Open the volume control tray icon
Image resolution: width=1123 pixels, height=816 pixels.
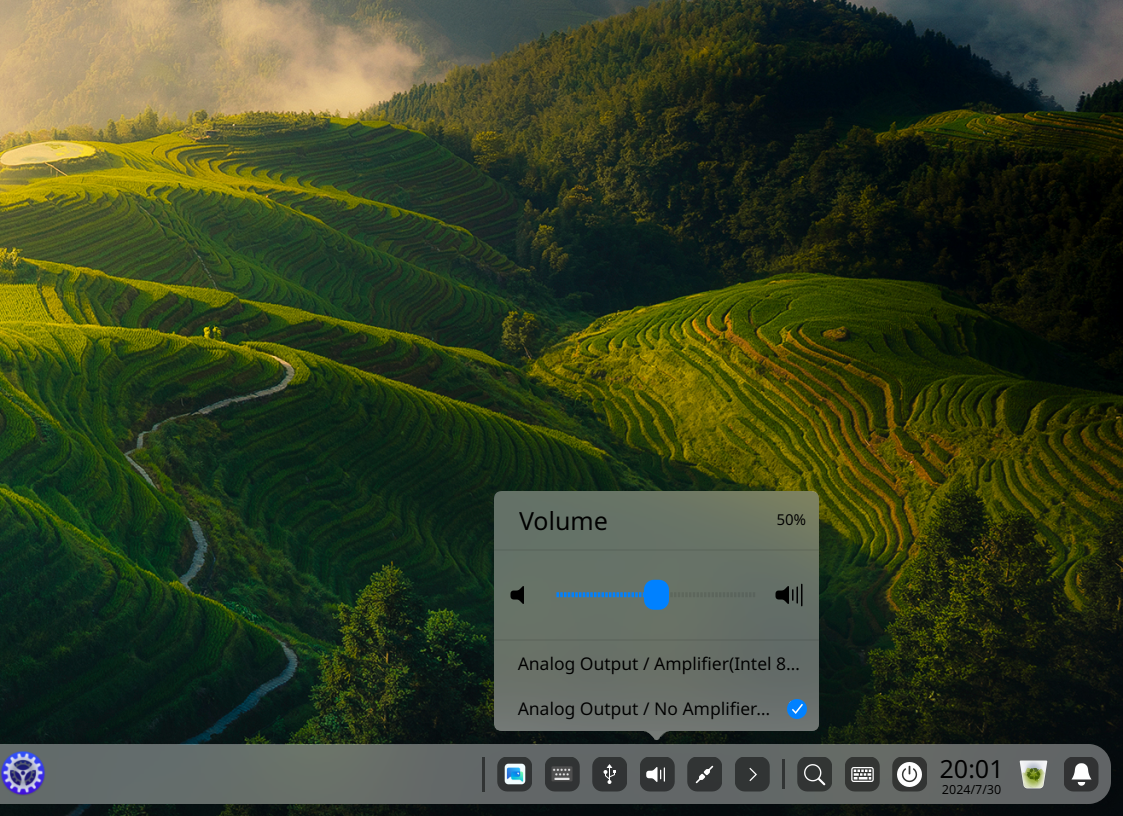pos(657,774)
